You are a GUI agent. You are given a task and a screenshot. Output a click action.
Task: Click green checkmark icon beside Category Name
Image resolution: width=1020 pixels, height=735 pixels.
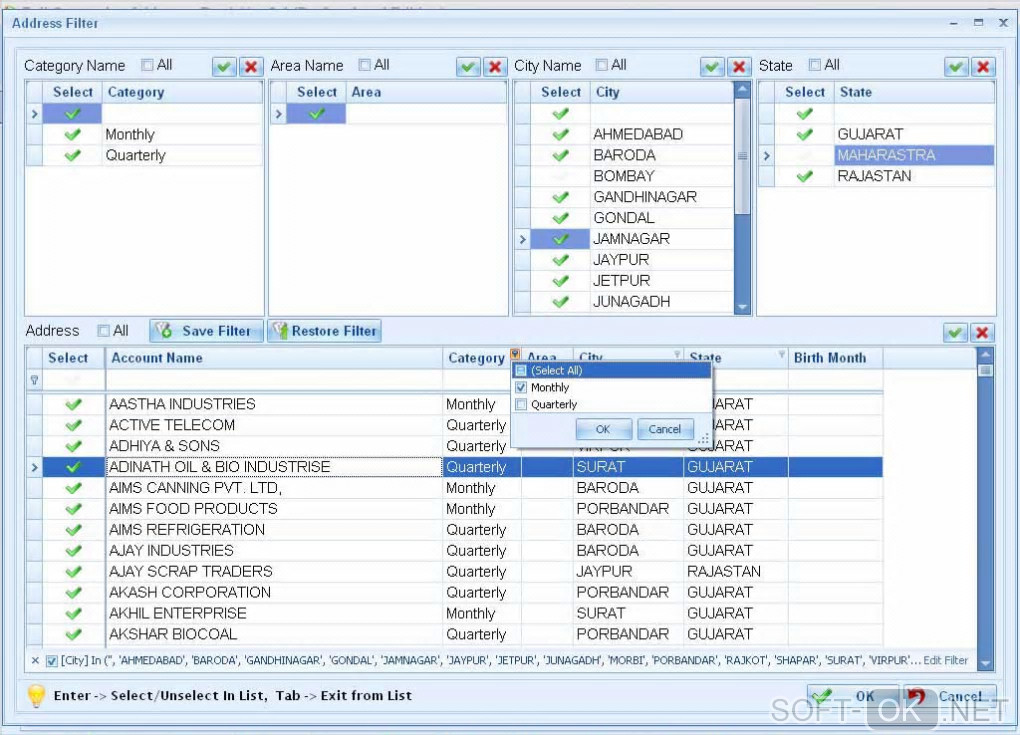coord(224,67)
